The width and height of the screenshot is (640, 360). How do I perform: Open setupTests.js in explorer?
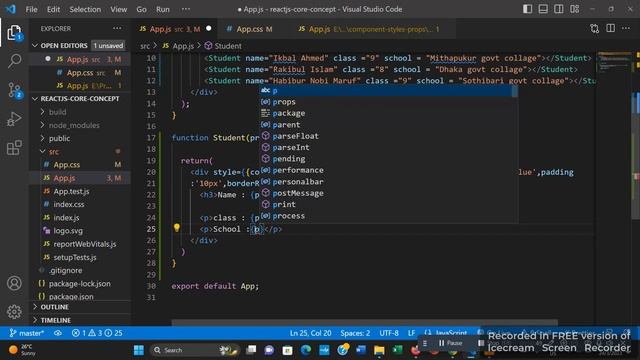click(80, 257)
